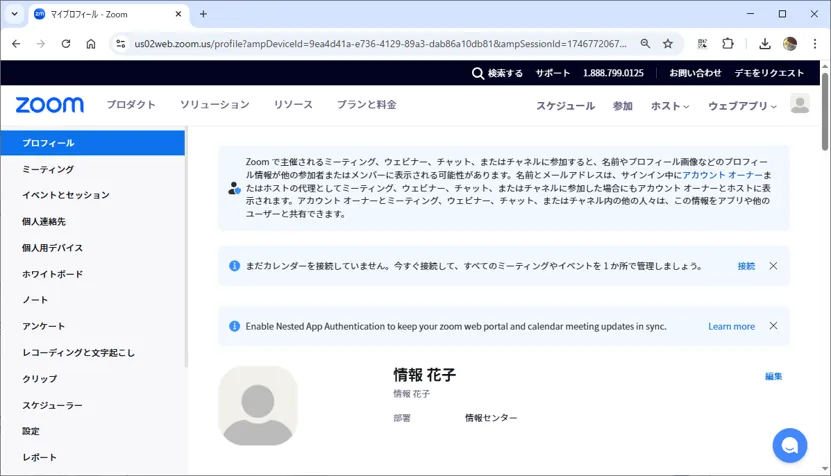Open the サポート link
The image size is (831, 476).
(x=552, y=73)
